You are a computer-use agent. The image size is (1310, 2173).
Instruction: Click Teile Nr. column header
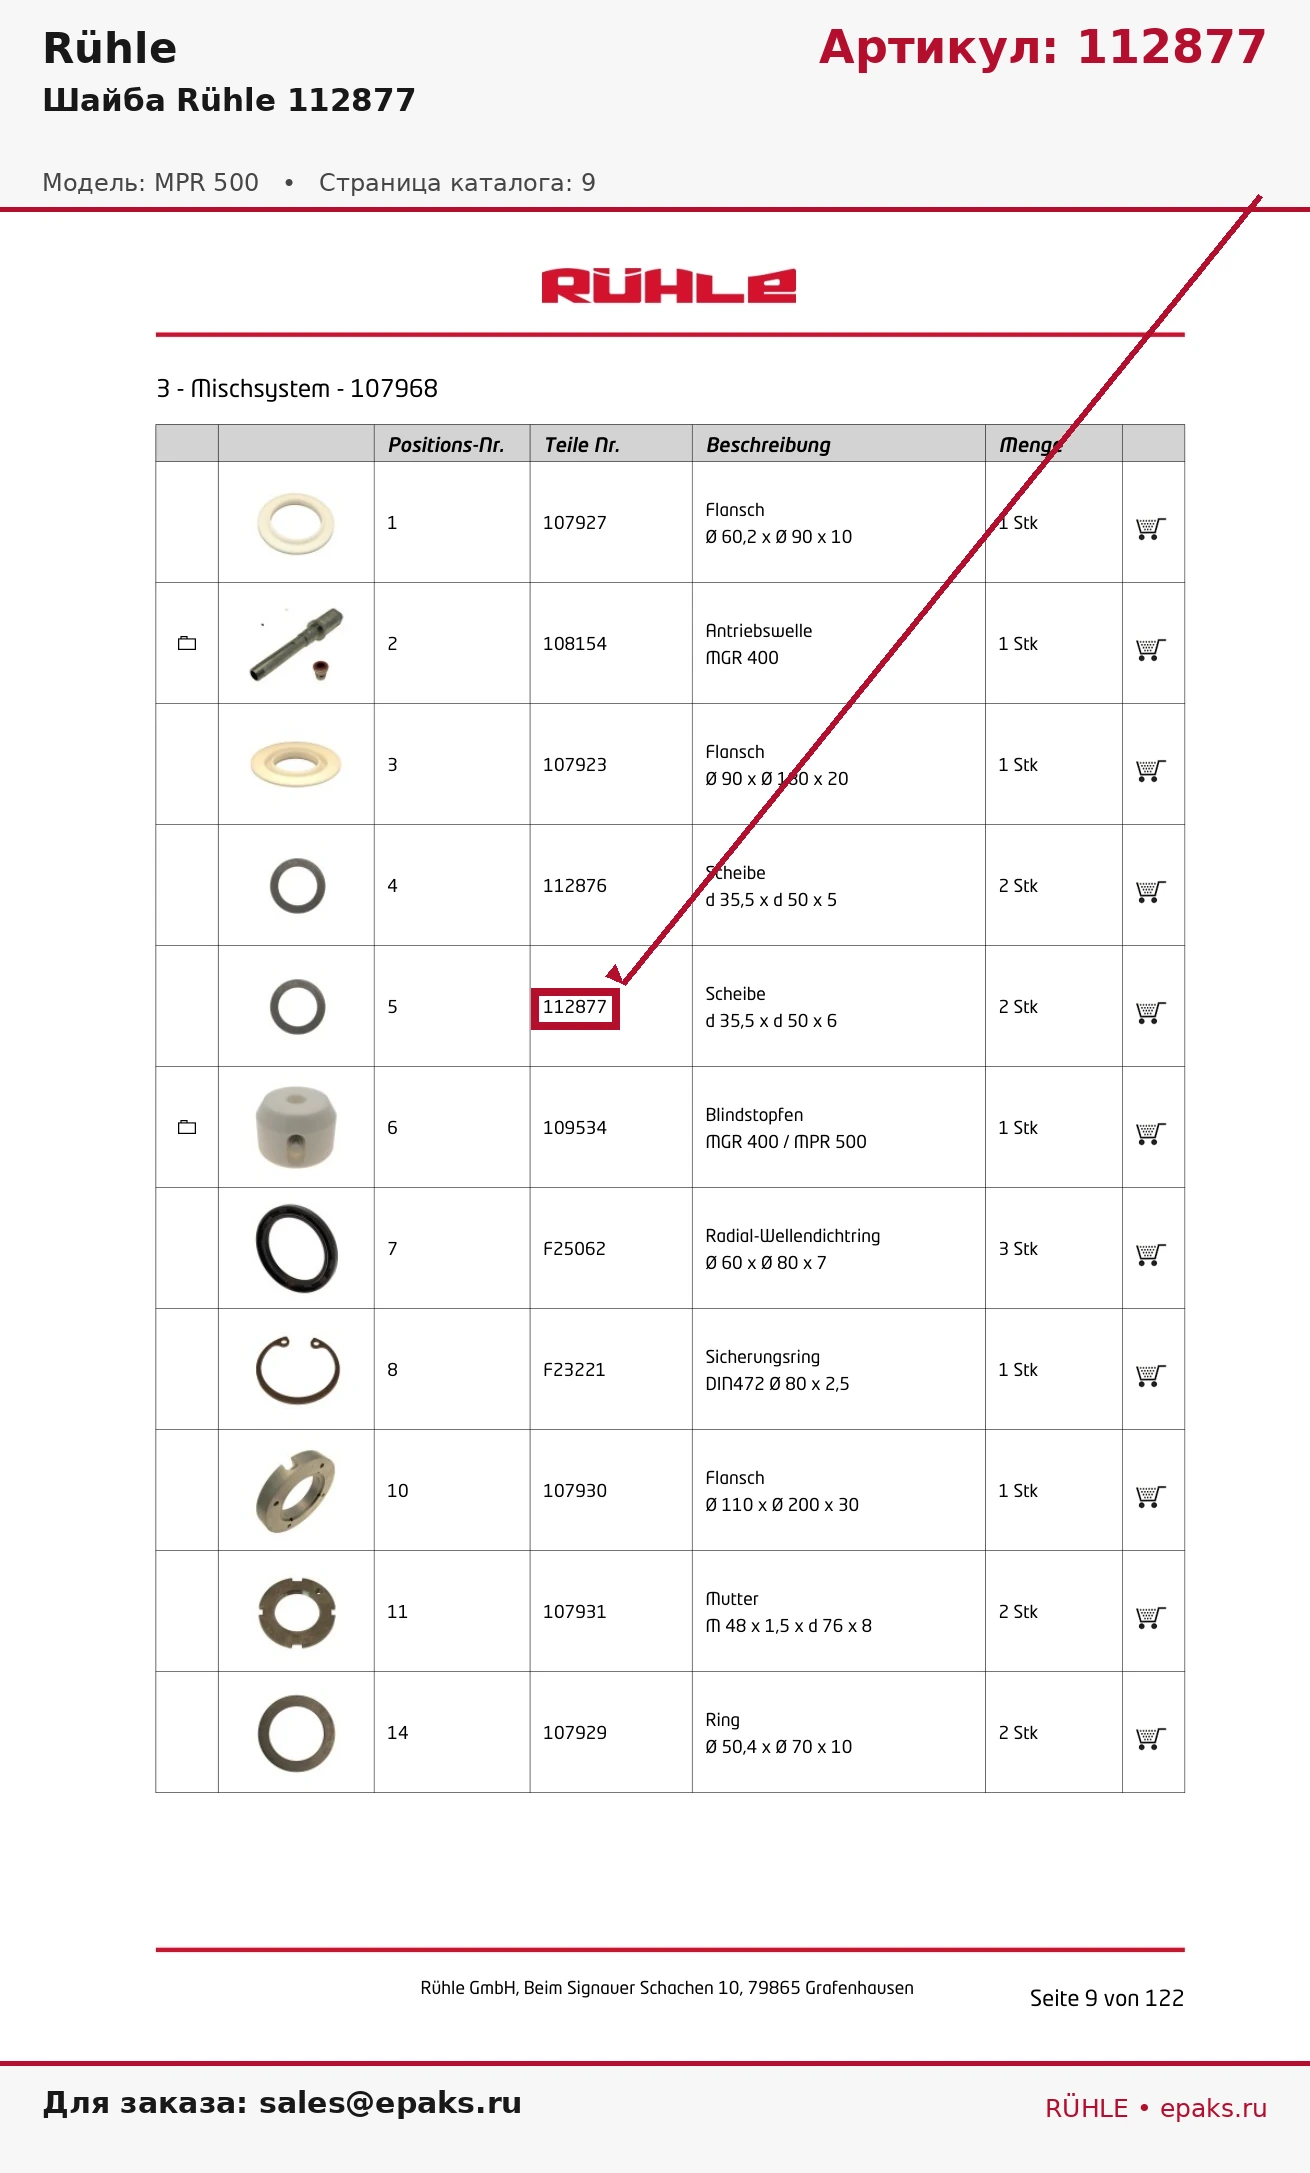coord(582,445)
